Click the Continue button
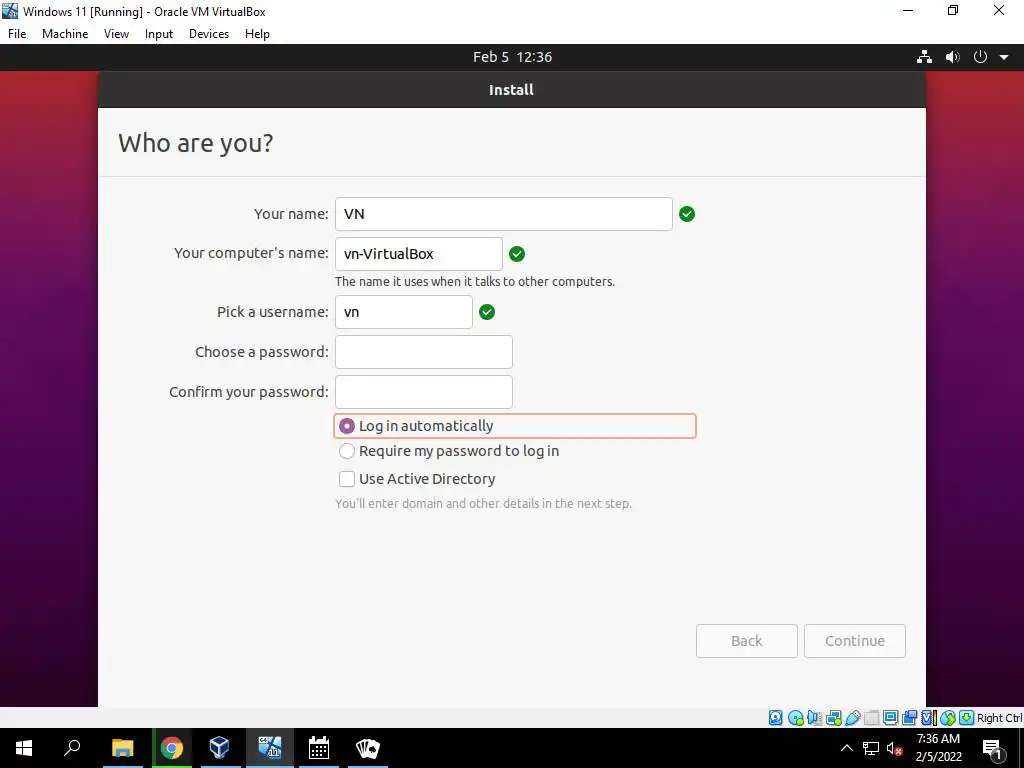This screenshot has width=1024, height=768. click(855, 641)
